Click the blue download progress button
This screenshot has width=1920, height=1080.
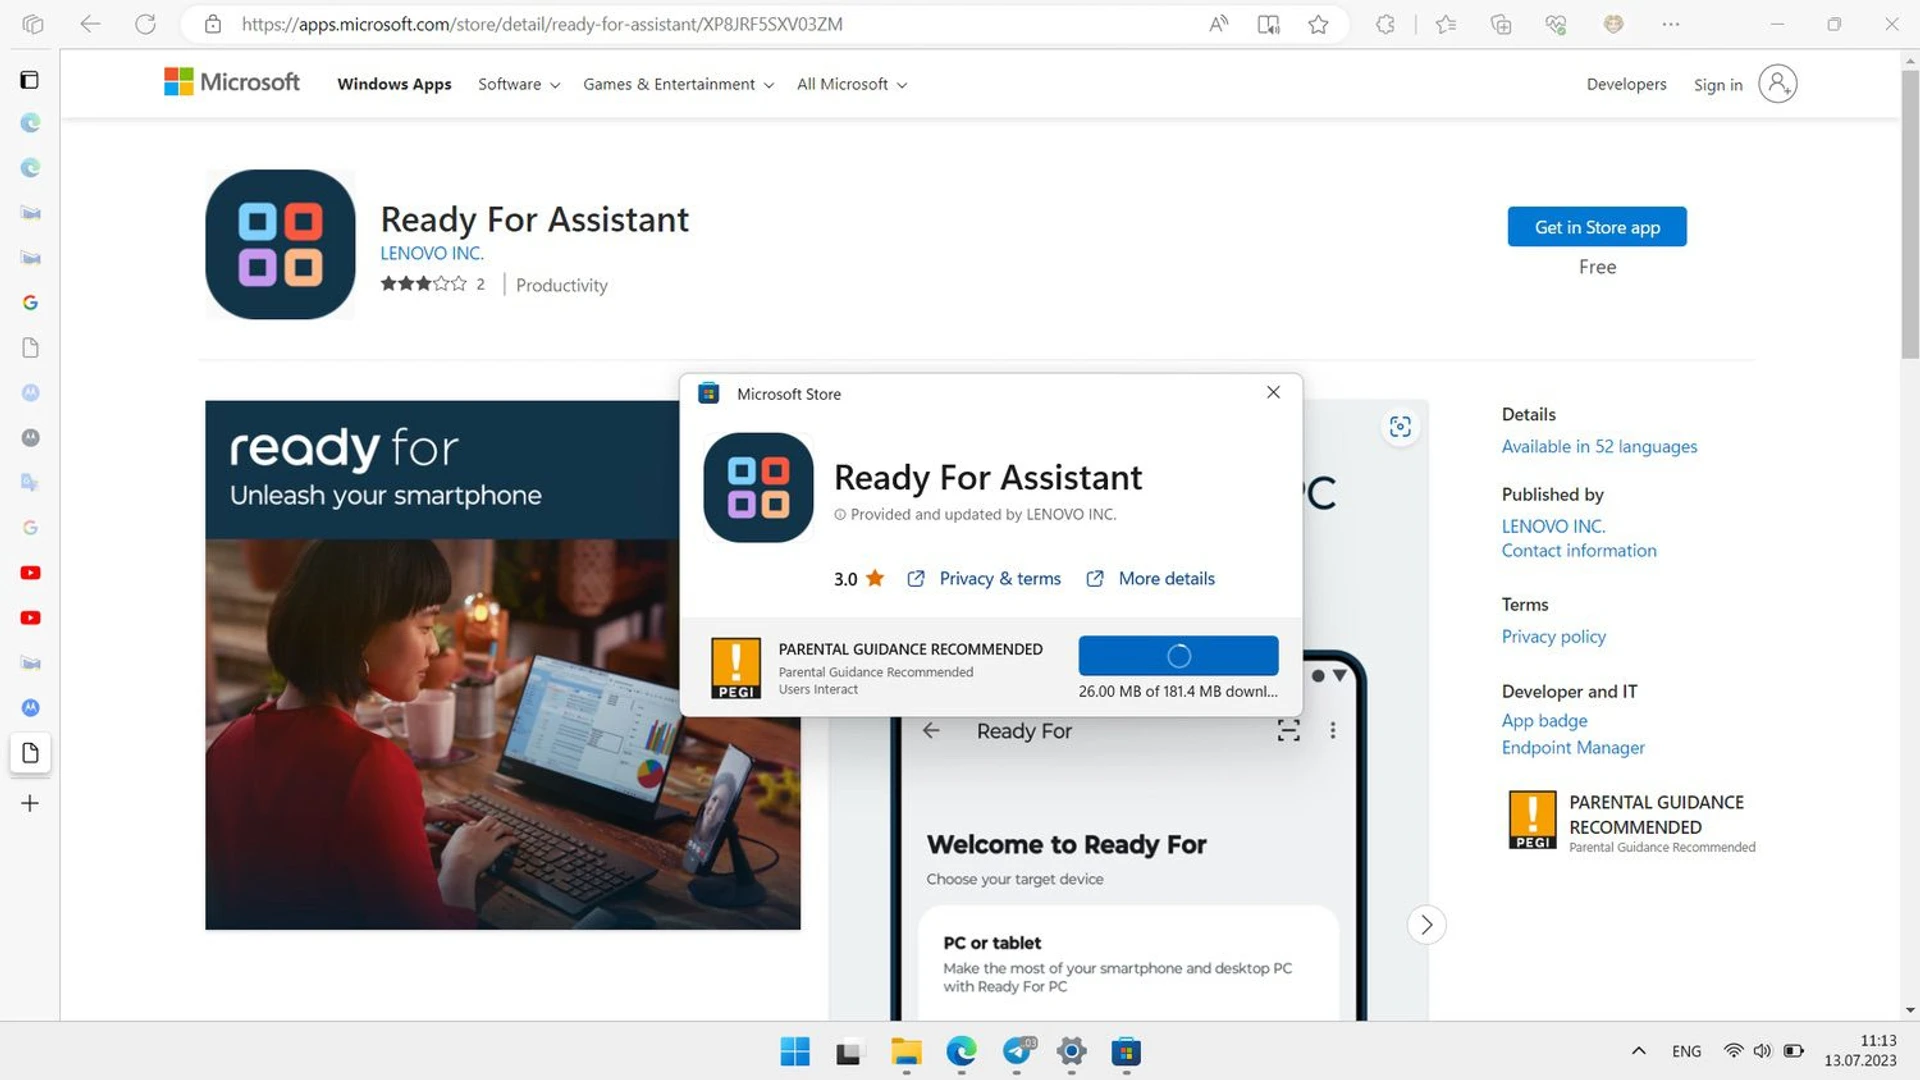coord(1178,655)
